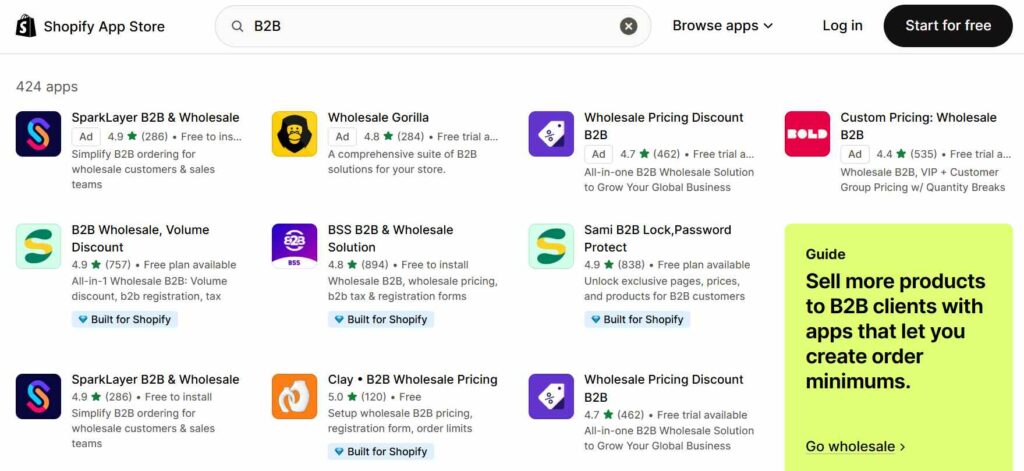
Task: Open the Clay orange app icon
Action: click(x=295, y=397)
